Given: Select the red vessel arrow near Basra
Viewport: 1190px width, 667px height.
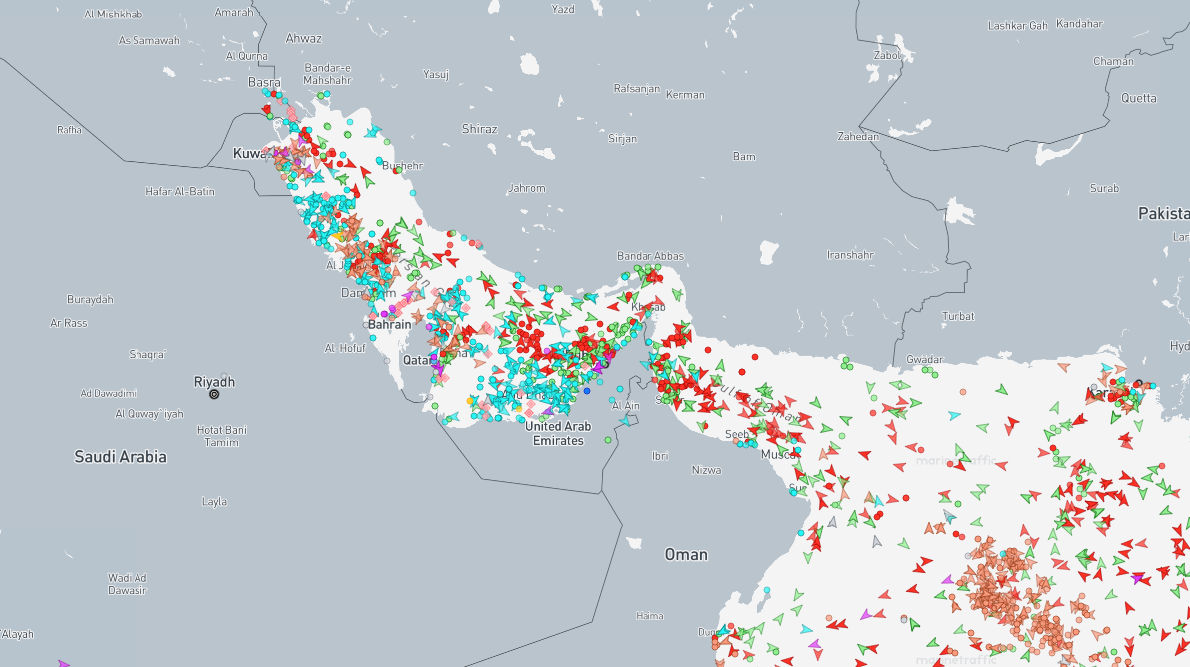Looking at the screenshot, I should [x=267, y=109].
